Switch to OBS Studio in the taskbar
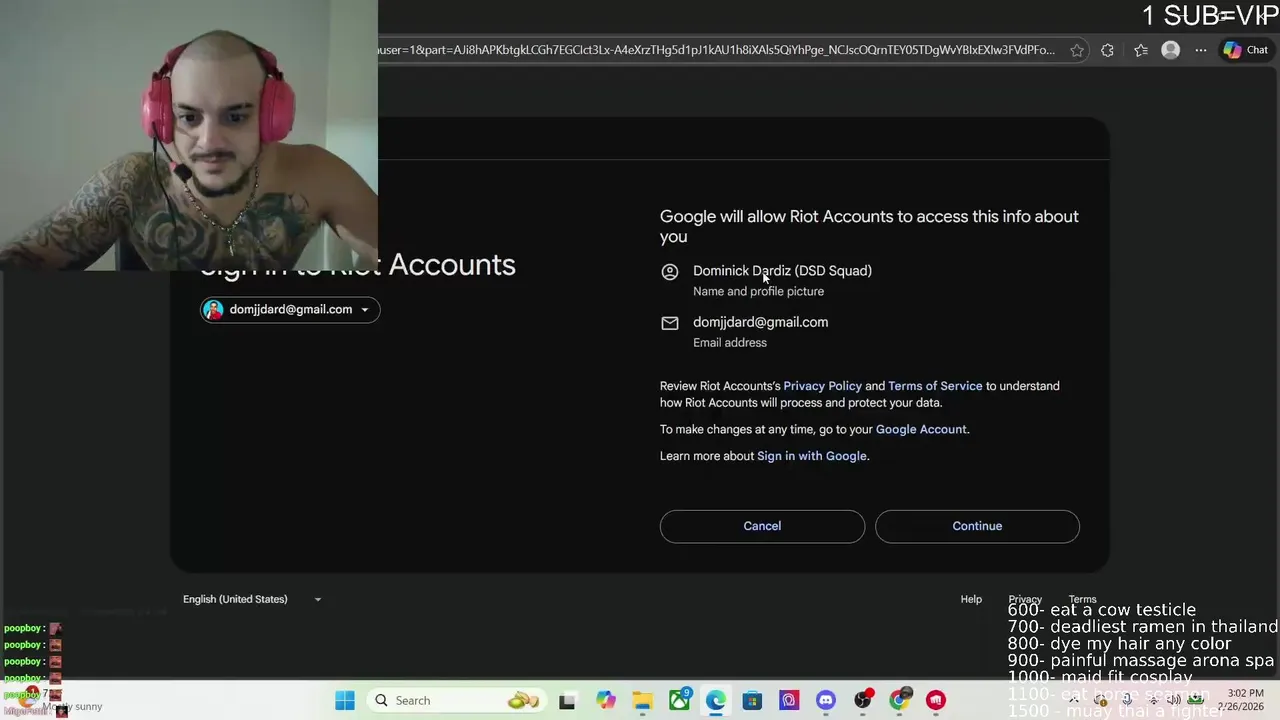 coord(862,700)
